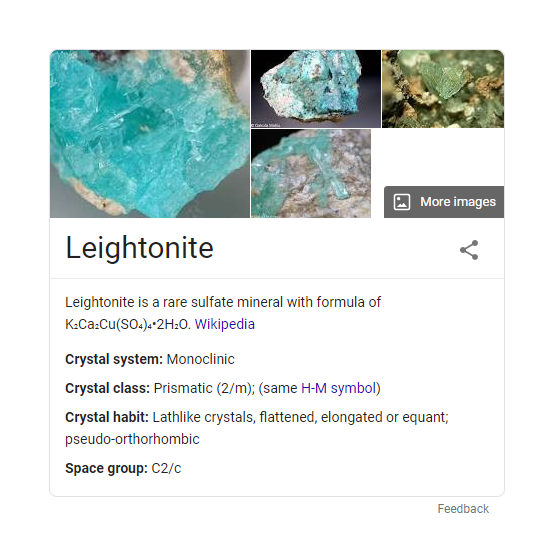Open the Wikipedia link
The height and width of the screenshot is (551, 547).
(224, 324)
